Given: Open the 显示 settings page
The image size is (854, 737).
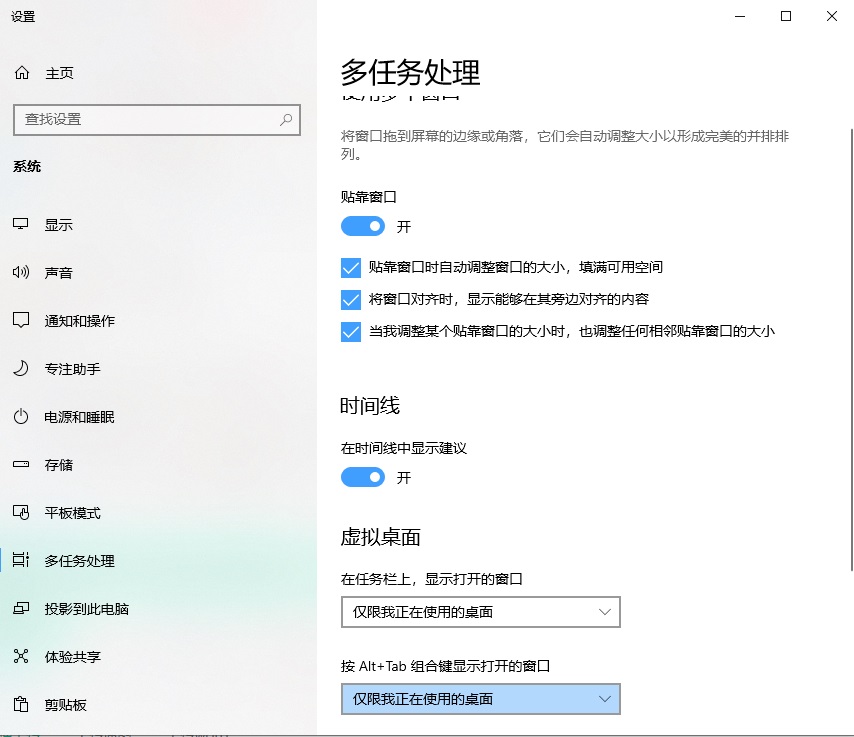Looking at the screenshot, I should coord(58,224).
